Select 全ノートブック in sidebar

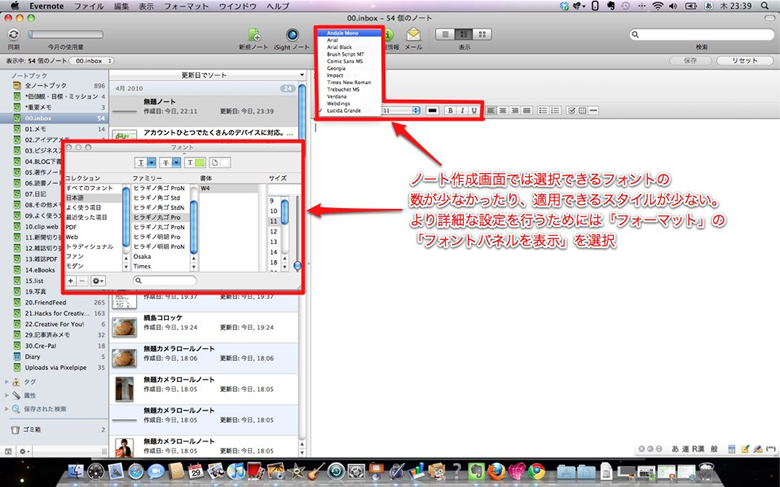click(54, 86)
